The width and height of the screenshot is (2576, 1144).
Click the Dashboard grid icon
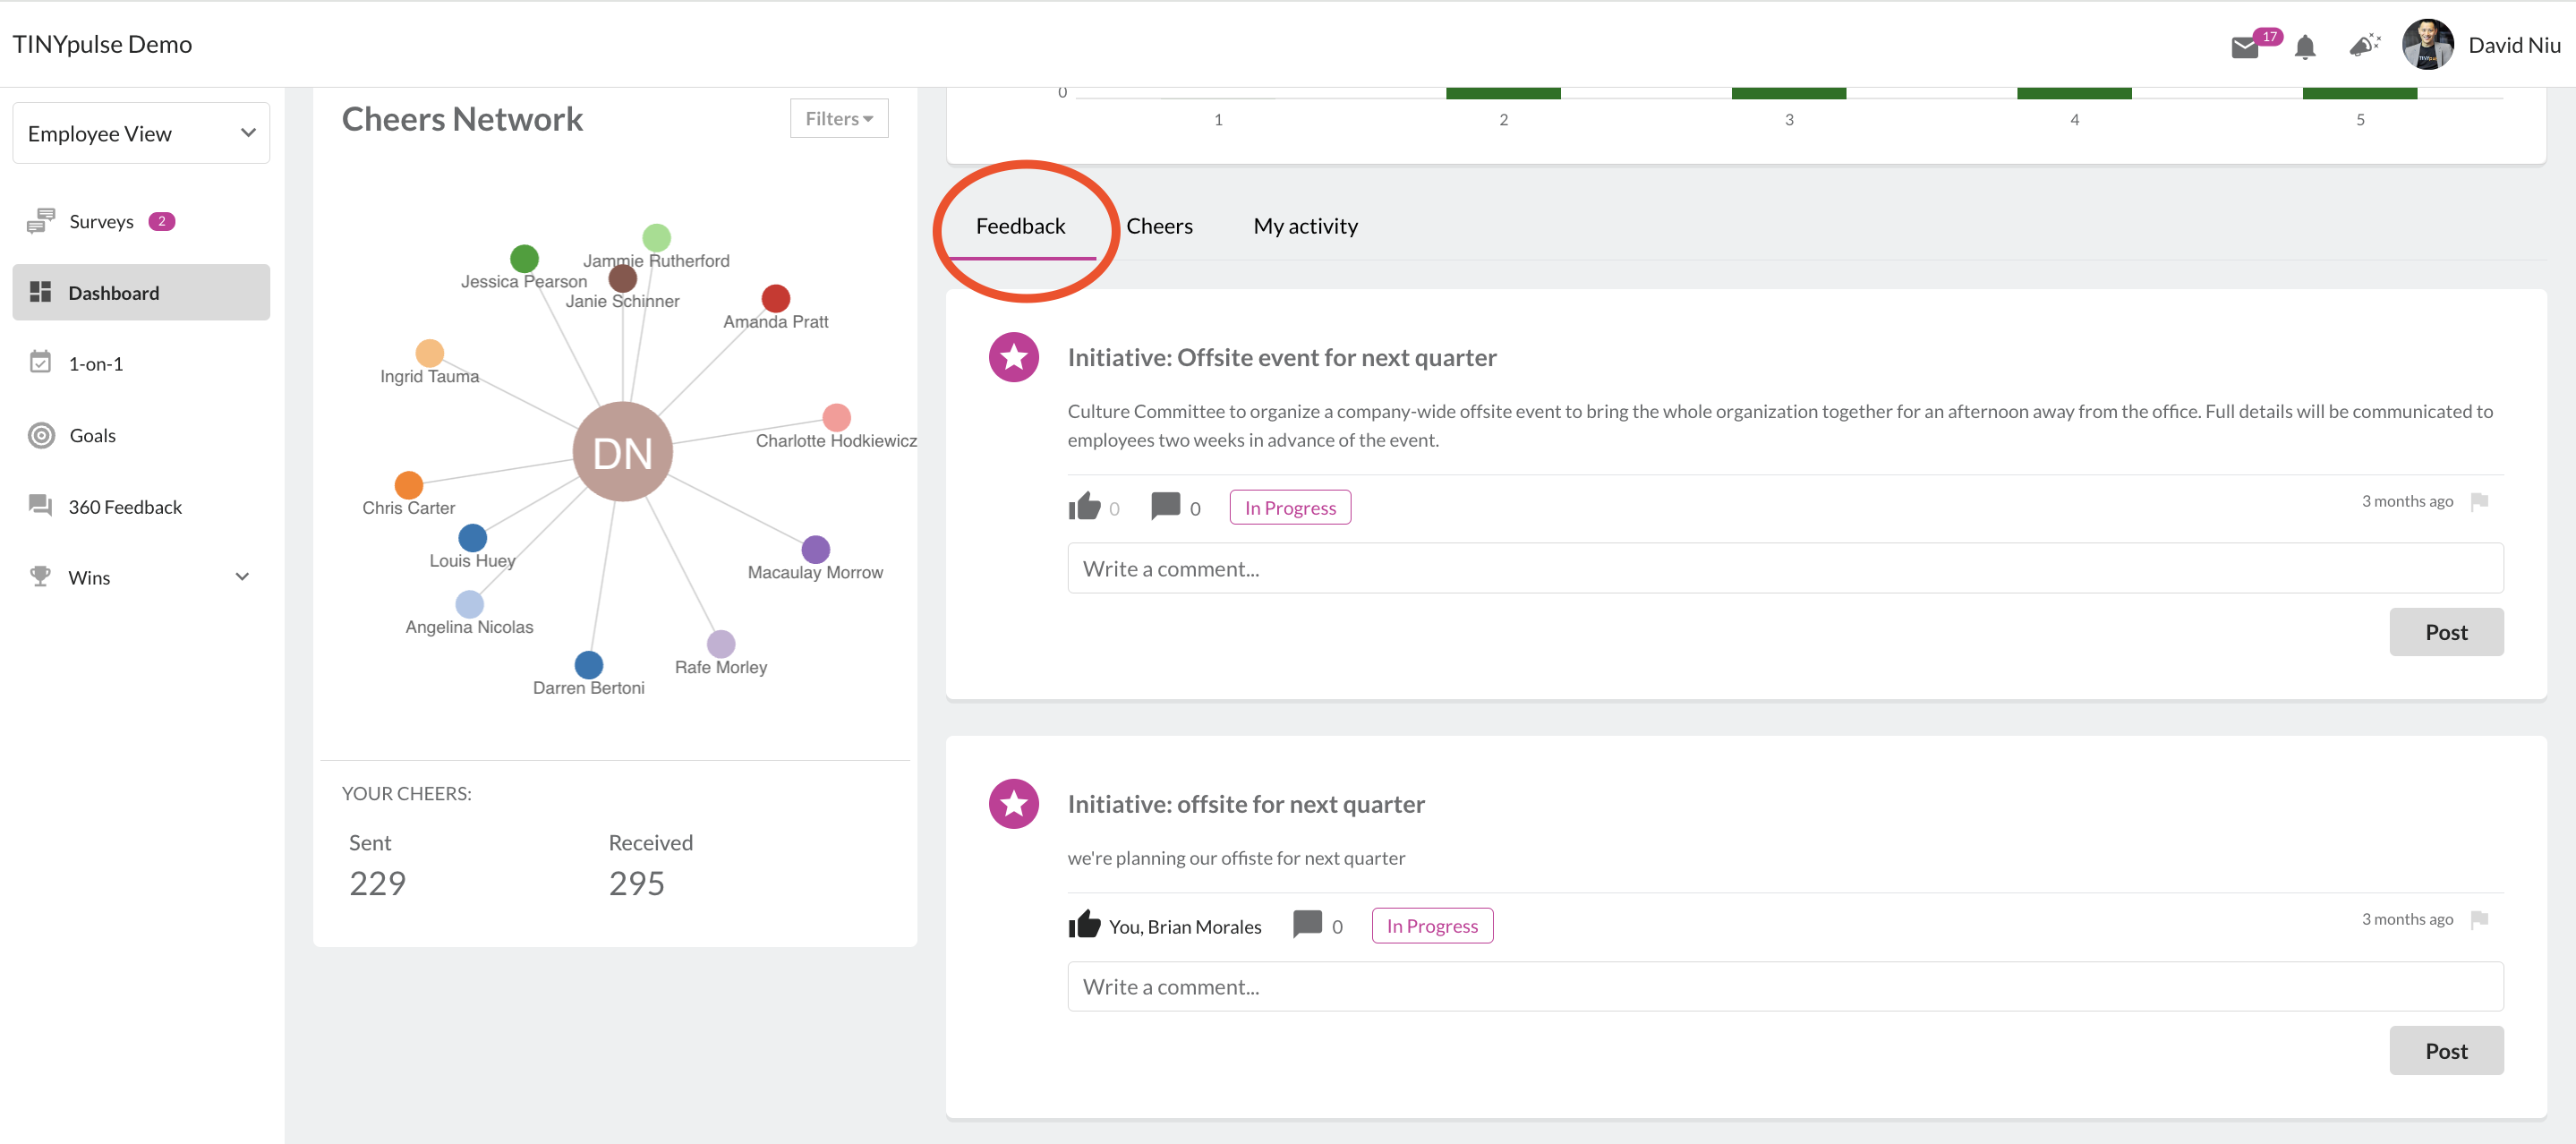tap(41, 292)
